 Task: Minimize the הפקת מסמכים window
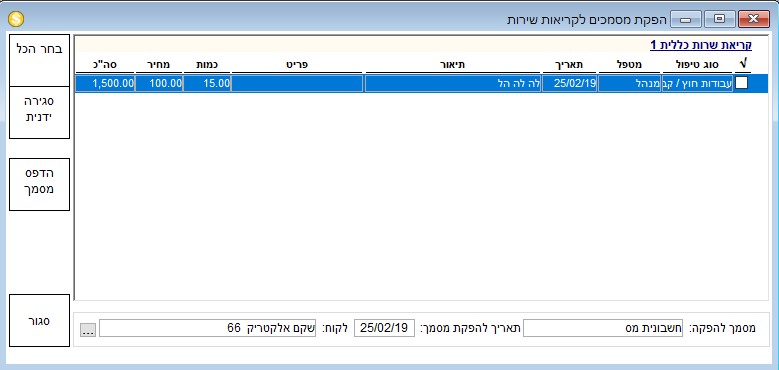click(x=686, y=19)
